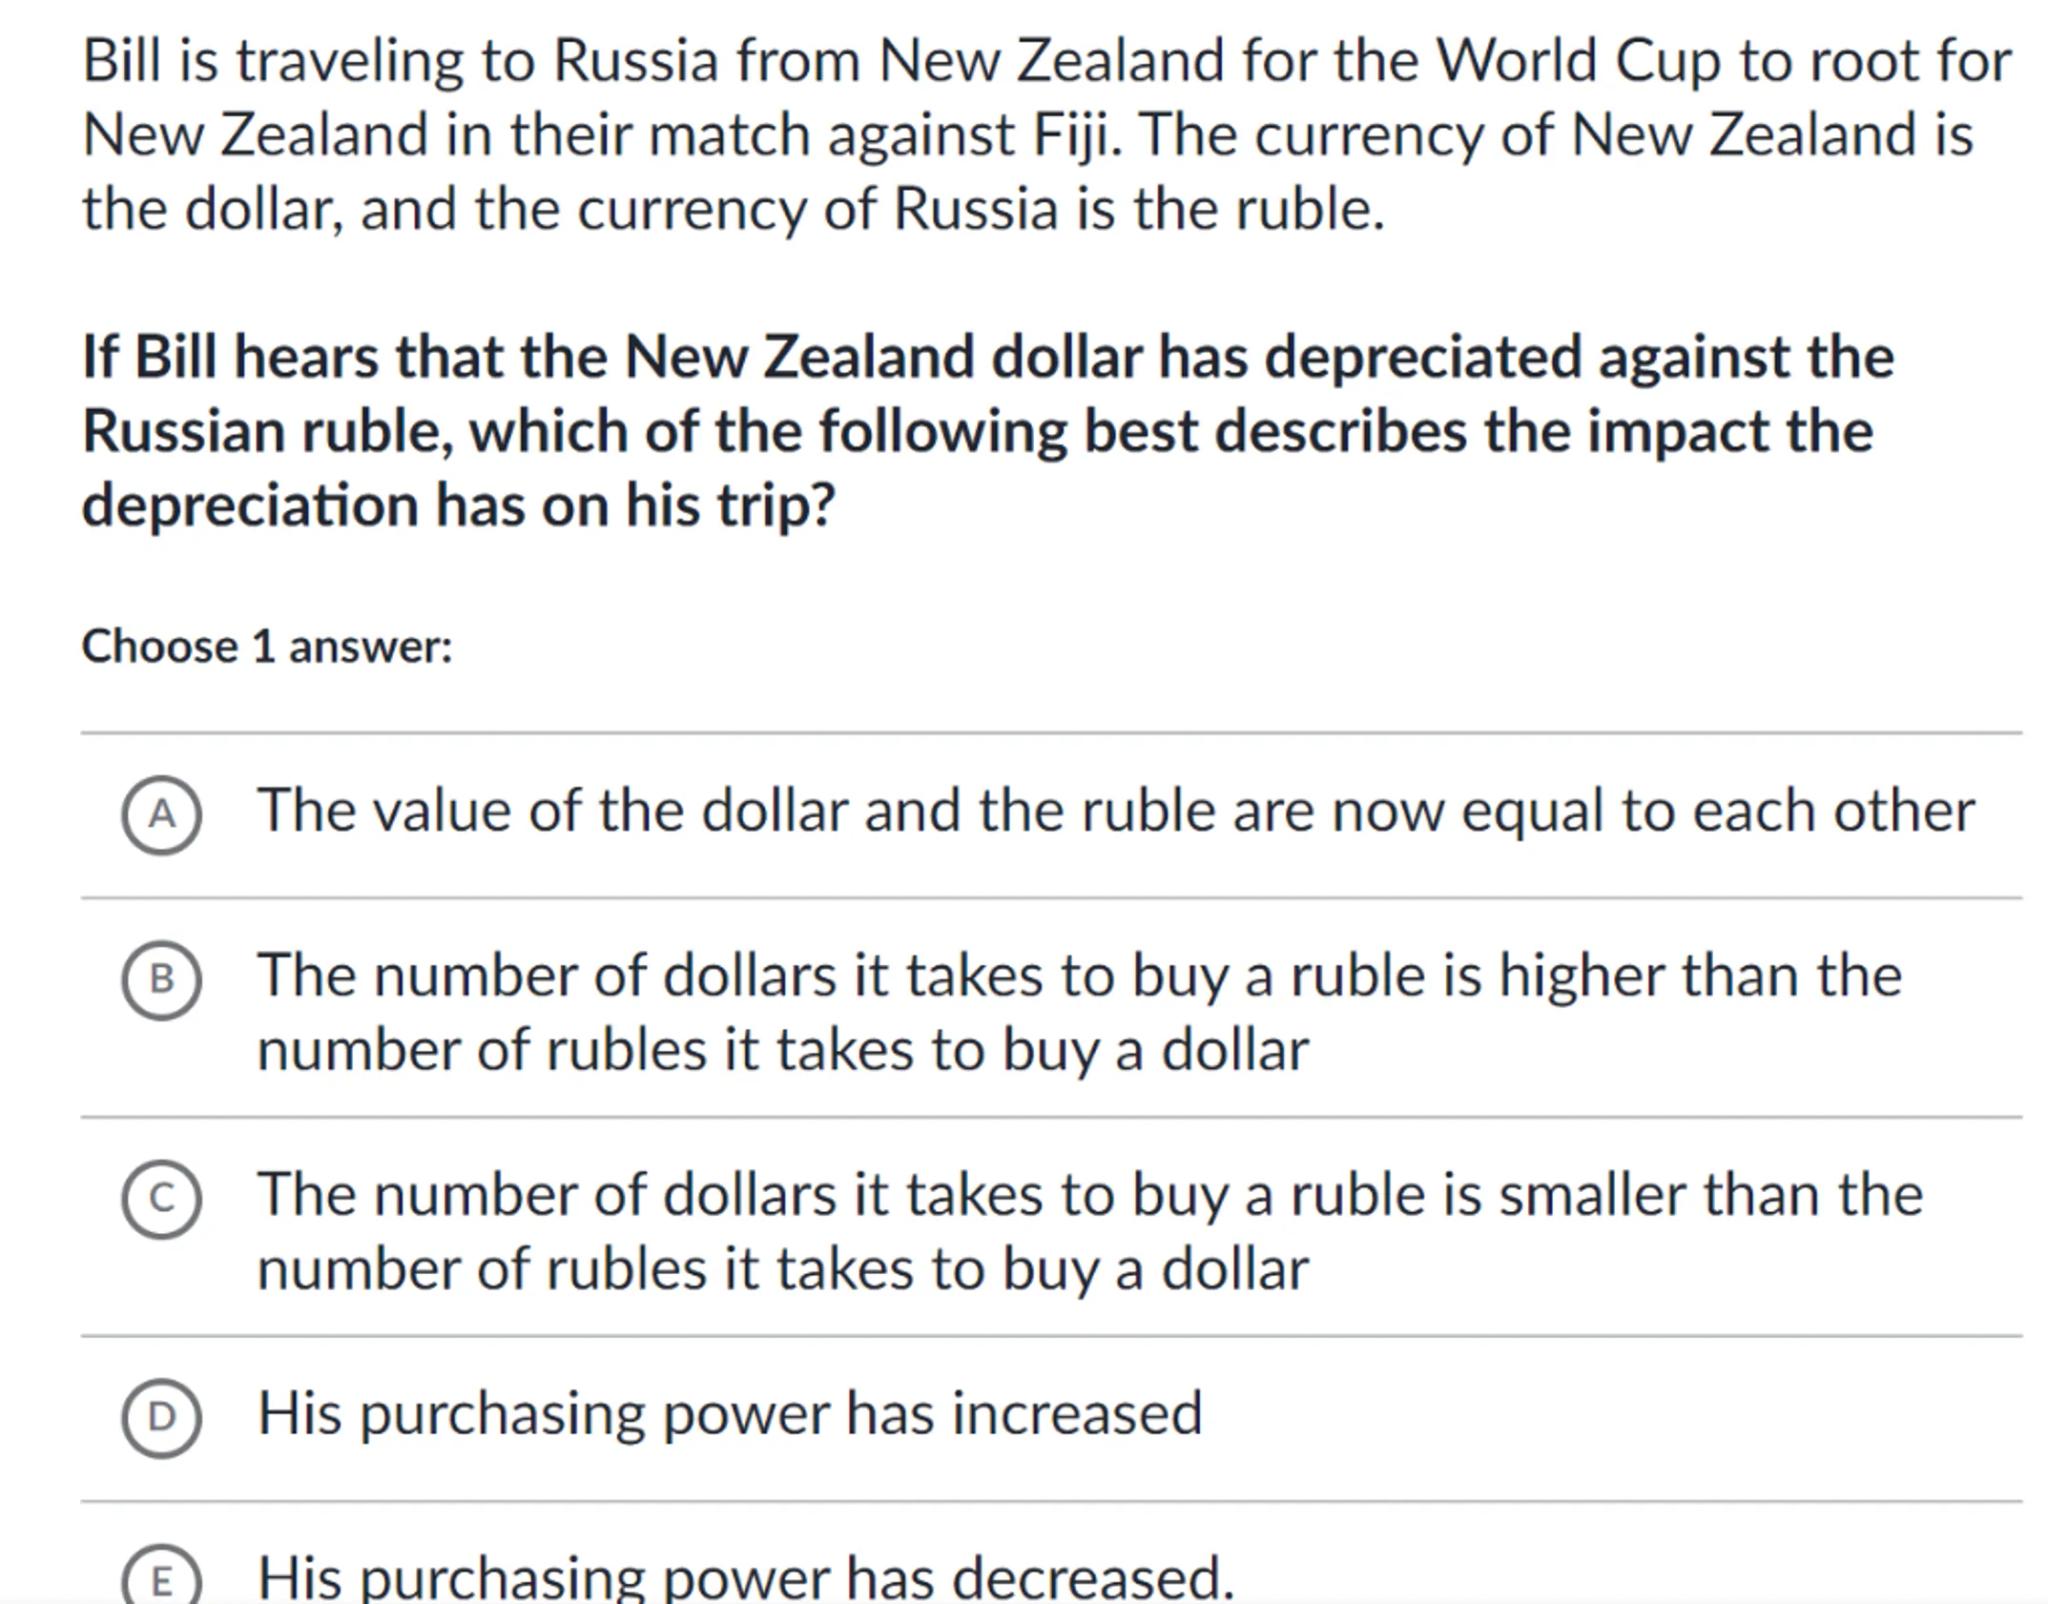Mark radio button E

click(x=161, y=1580)
